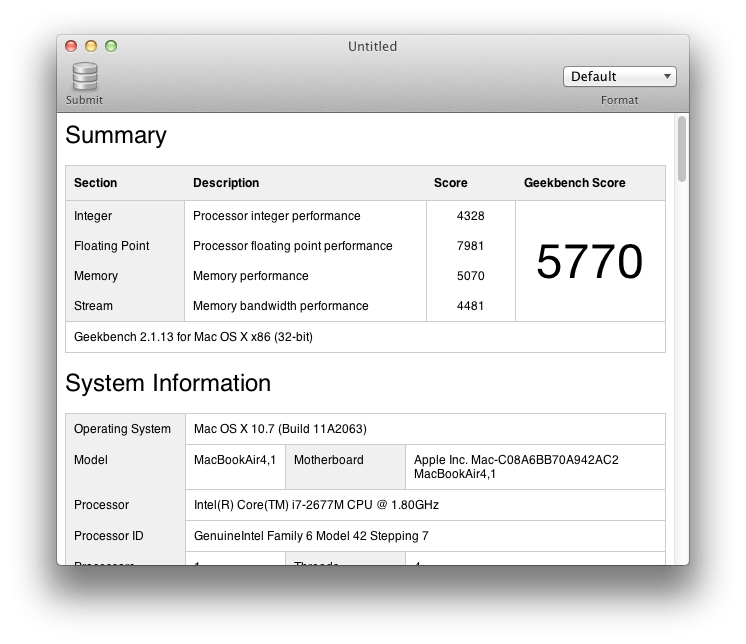Click the Section column header

point(96,183)
